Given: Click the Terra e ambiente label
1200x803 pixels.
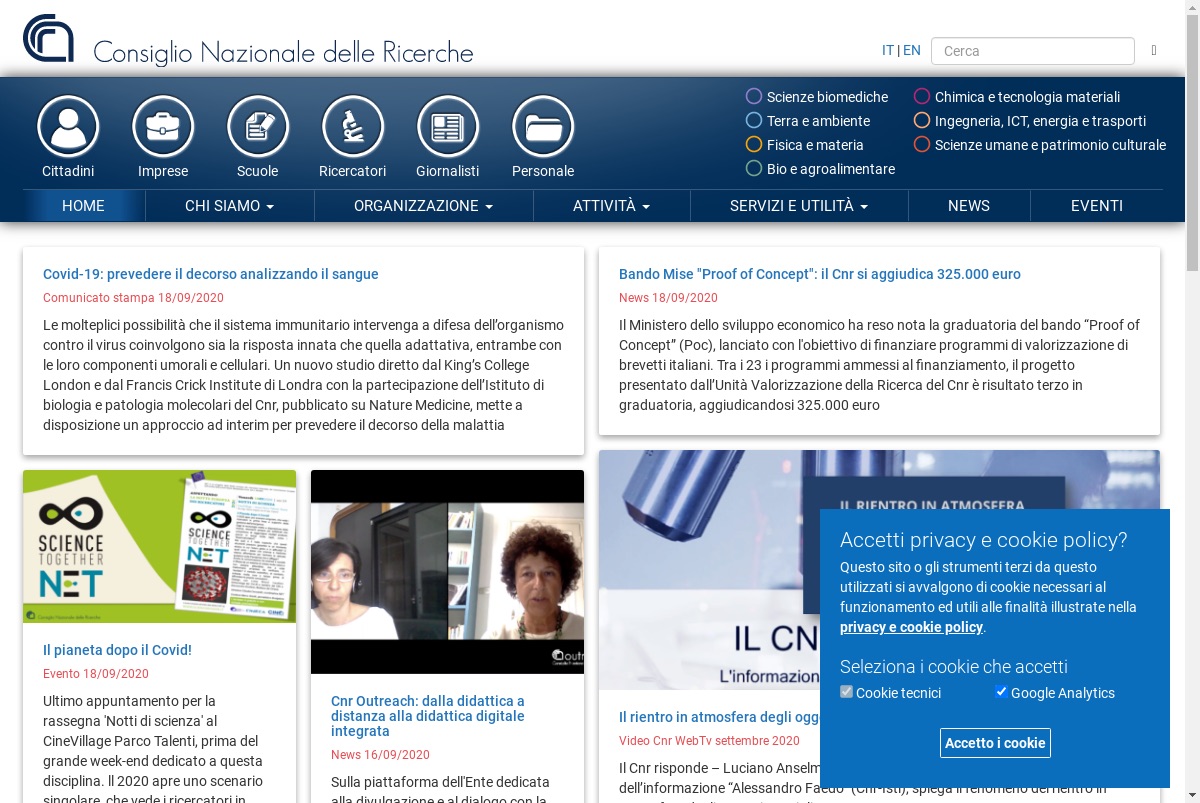Looking at the screenshot, I should (818, 121).
